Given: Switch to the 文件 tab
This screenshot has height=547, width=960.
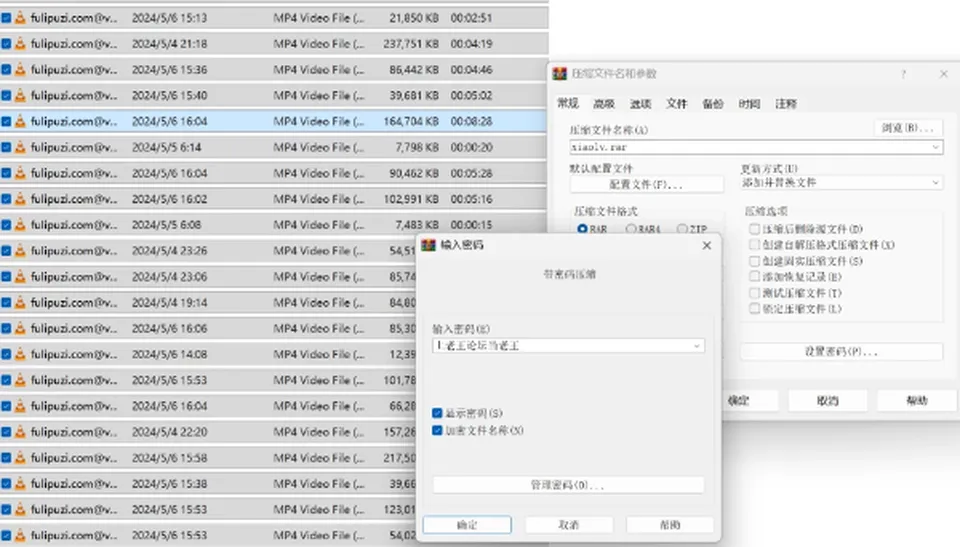Looking at the screenshot, I should [x=677, y=104].
